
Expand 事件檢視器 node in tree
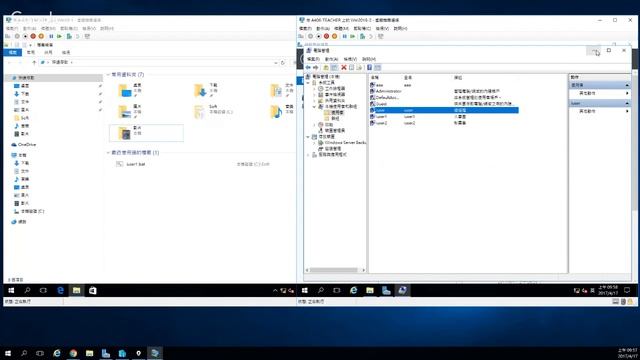click(x=314, y=95)
